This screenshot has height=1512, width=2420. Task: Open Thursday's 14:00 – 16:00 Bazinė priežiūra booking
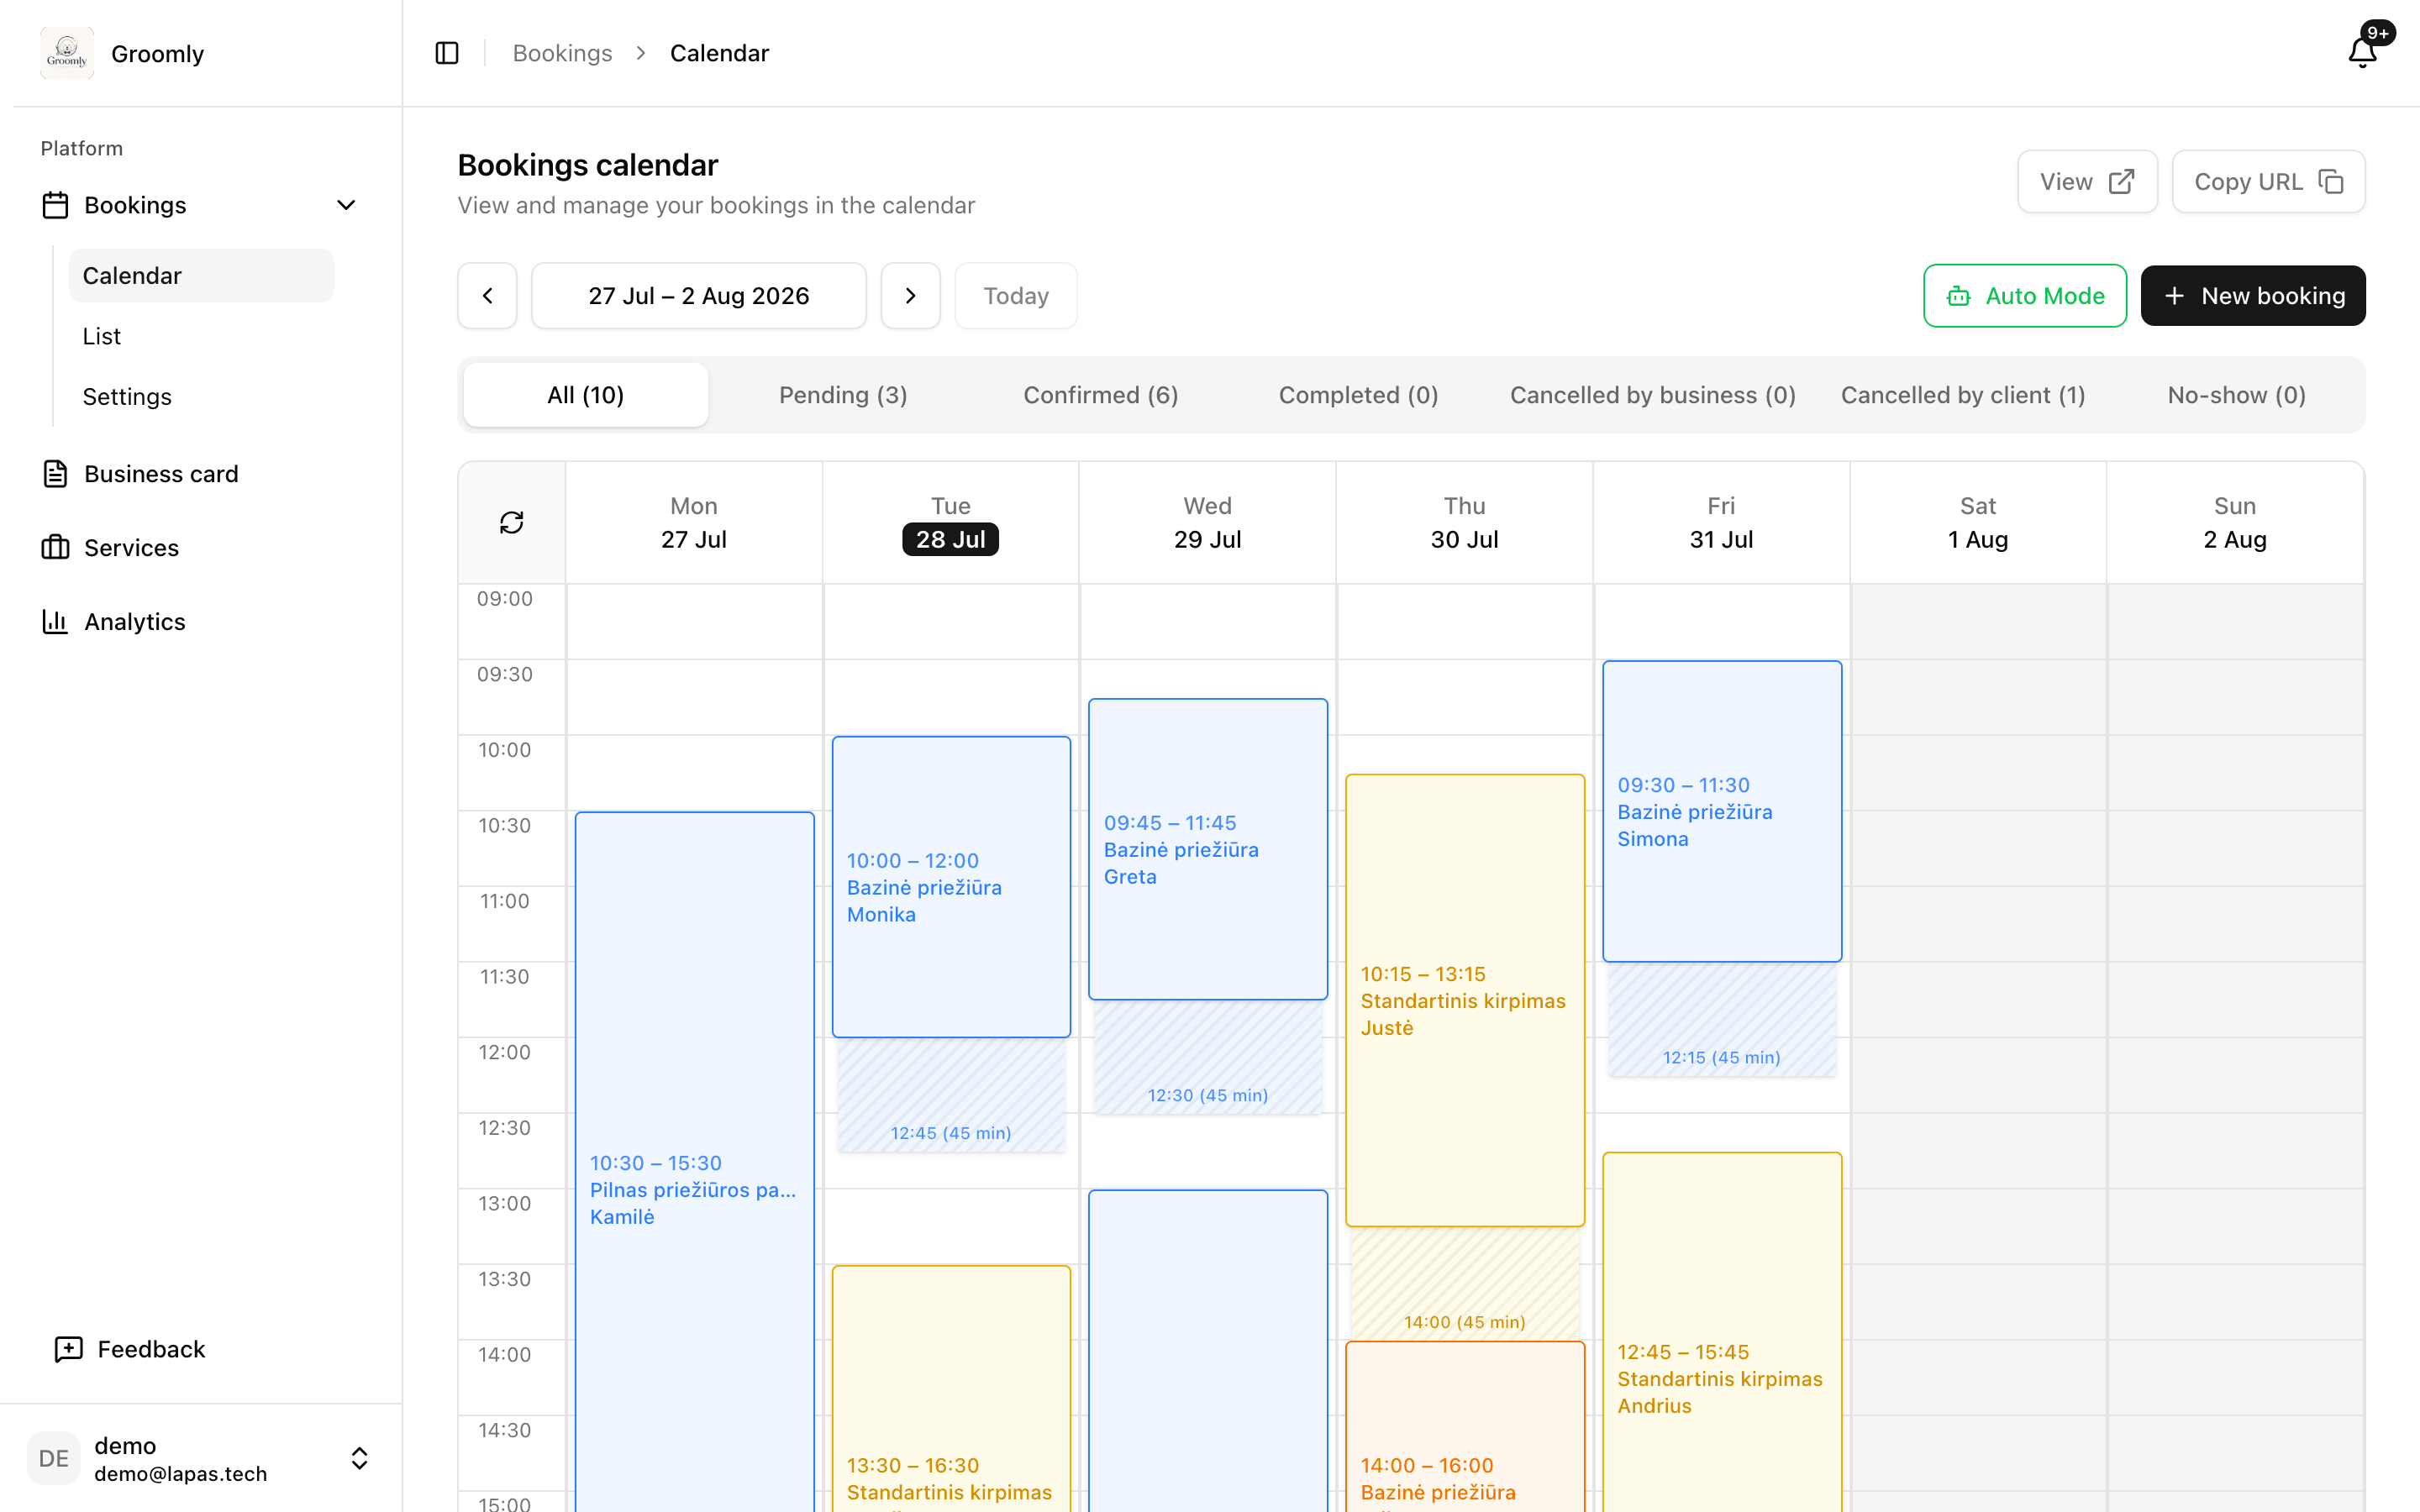[1465, 1427]
